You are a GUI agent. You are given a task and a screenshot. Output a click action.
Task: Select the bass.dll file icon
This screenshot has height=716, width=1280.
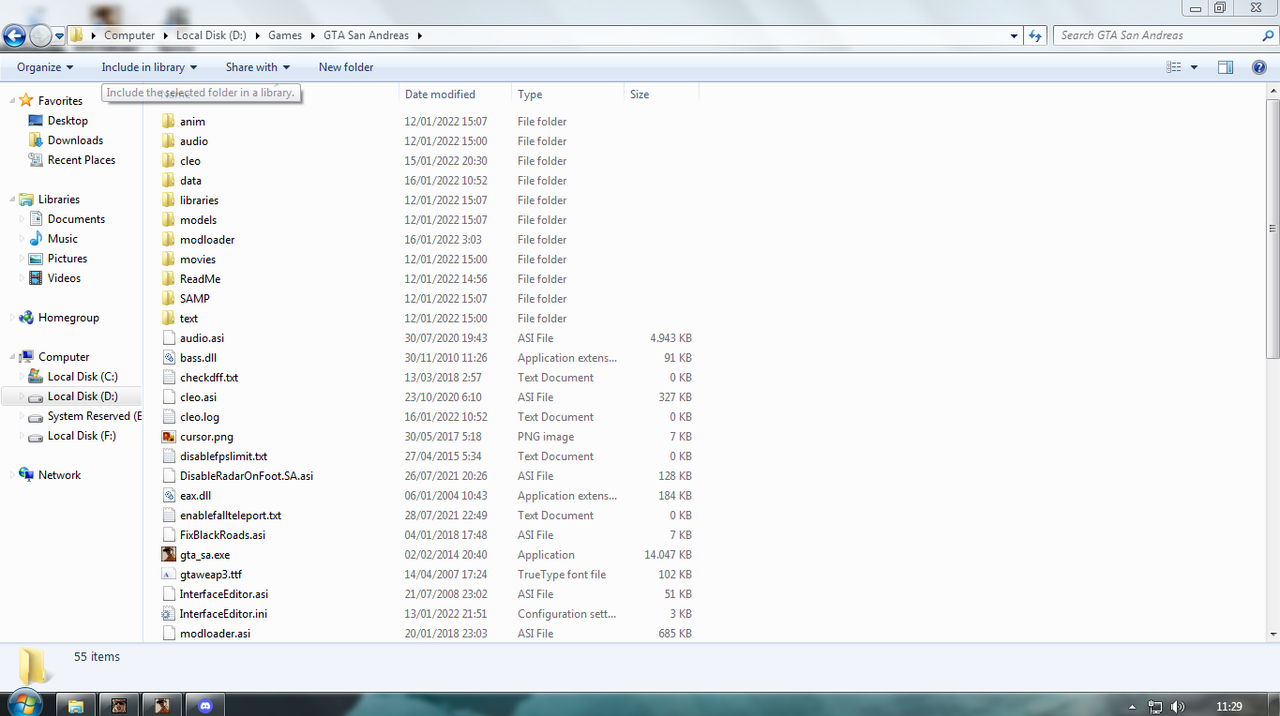click(x=169, y=357)
